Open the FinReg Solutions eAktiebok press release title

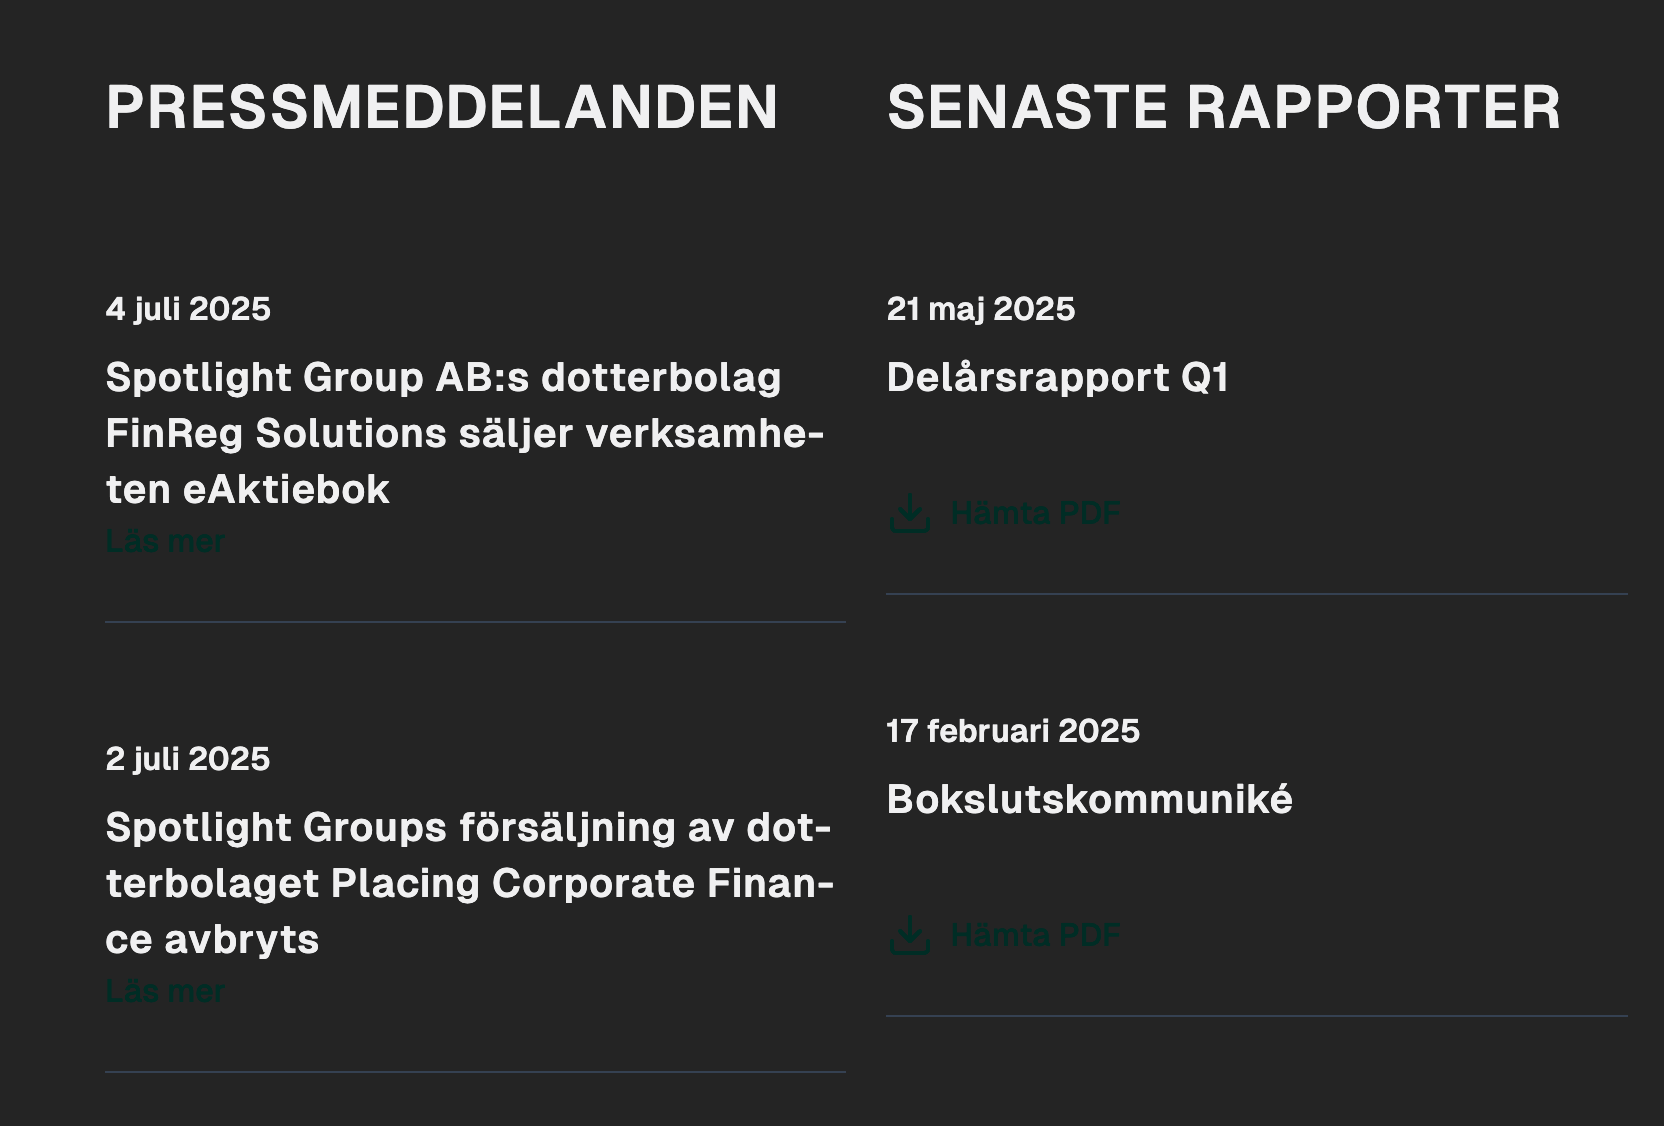click(465, 433)
